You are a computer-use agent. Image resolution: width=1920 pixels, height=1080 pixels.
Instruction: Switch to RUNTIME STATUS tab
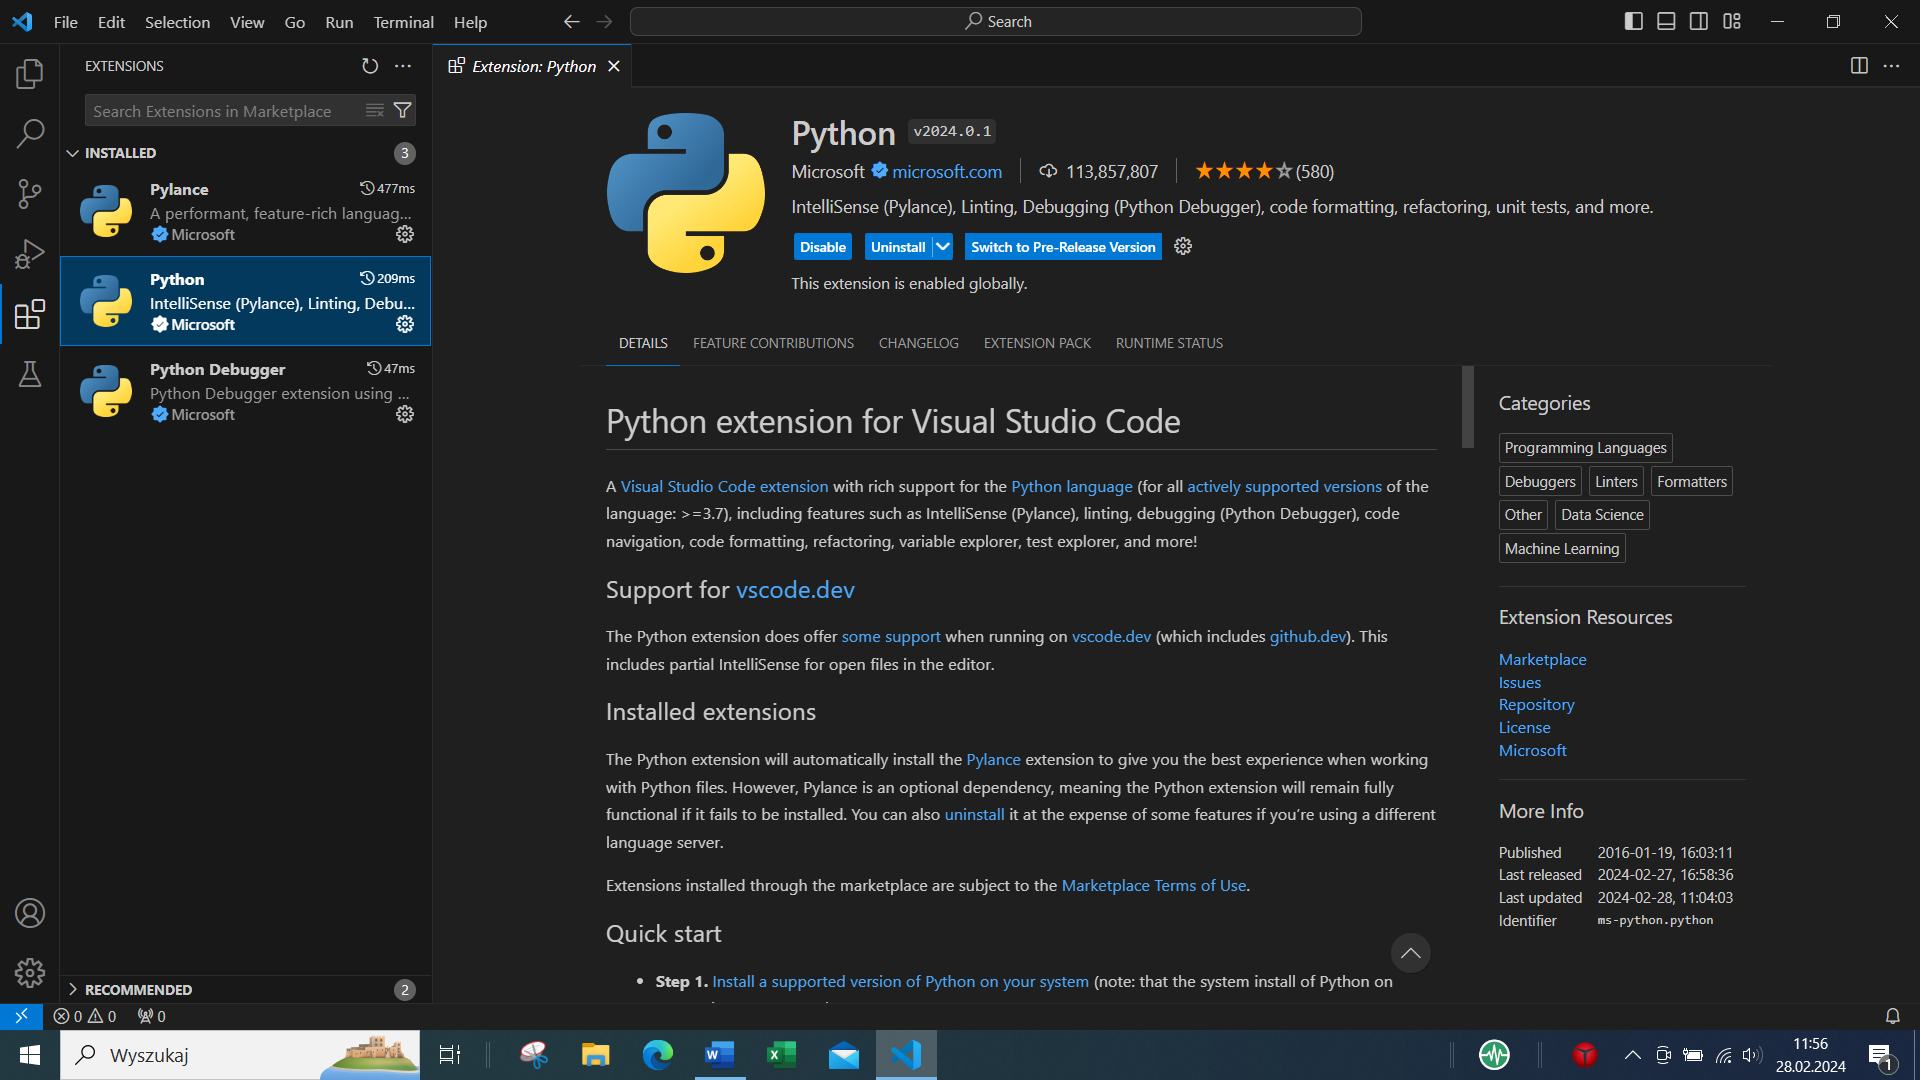tap(1169, 343)
